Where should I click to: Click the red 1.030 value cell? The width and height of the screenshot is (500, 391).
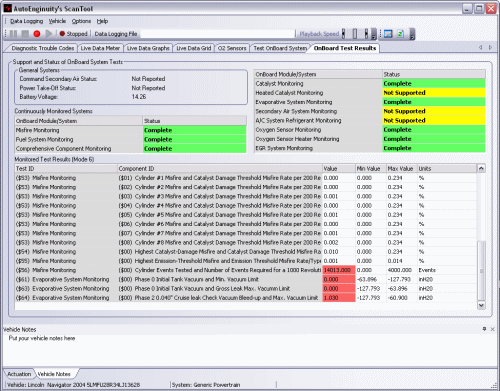pyautogui.click(x=339, y=298)
